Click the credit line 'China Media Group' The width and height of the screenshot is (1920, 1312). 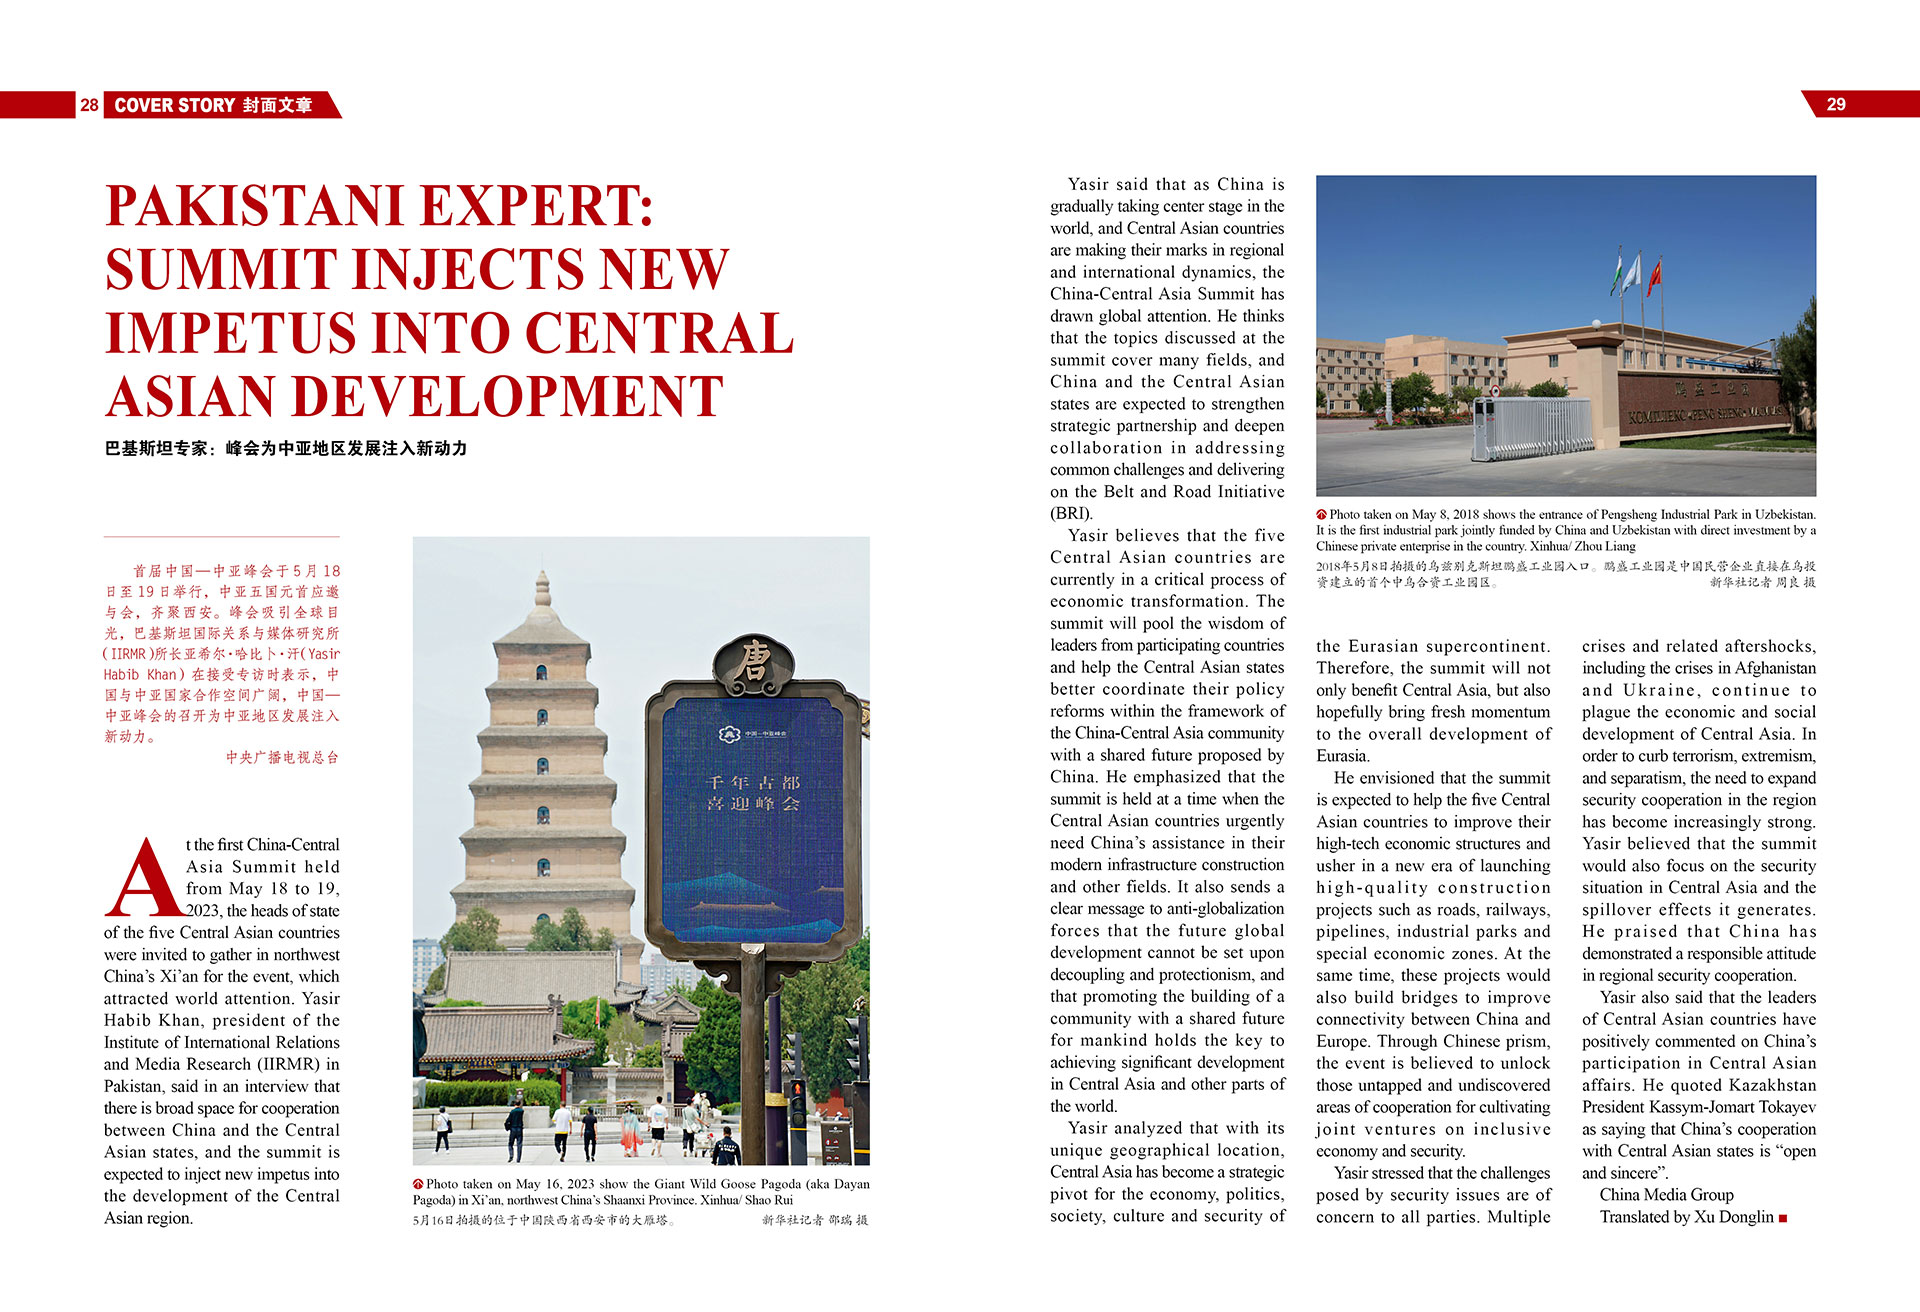[x=1666, y=1195]
